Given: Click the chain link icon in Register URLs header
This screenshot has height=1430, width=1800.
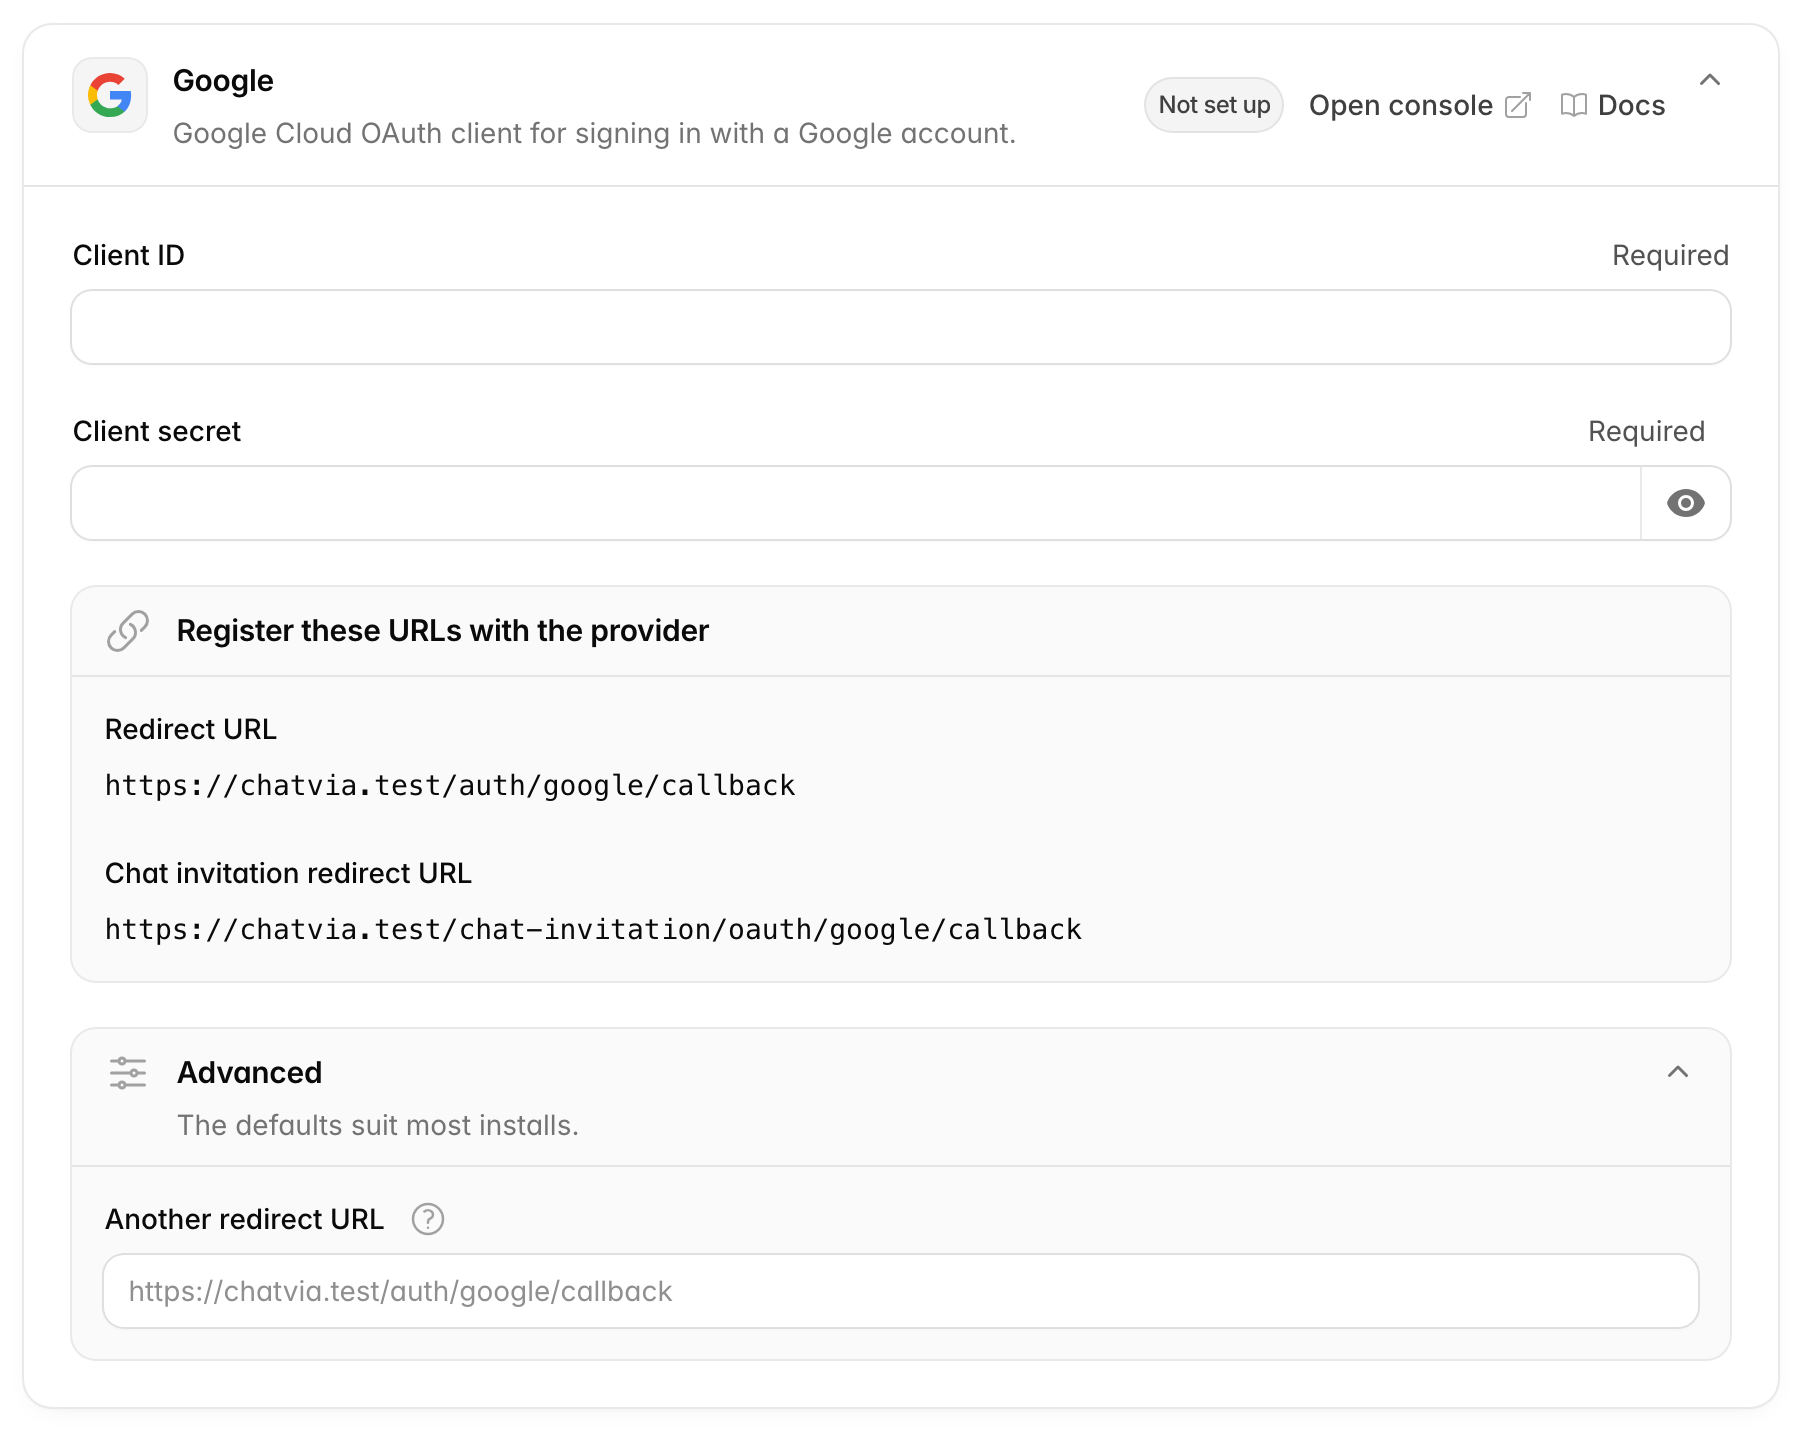Looking at the screenshot, I should (128, 631).
